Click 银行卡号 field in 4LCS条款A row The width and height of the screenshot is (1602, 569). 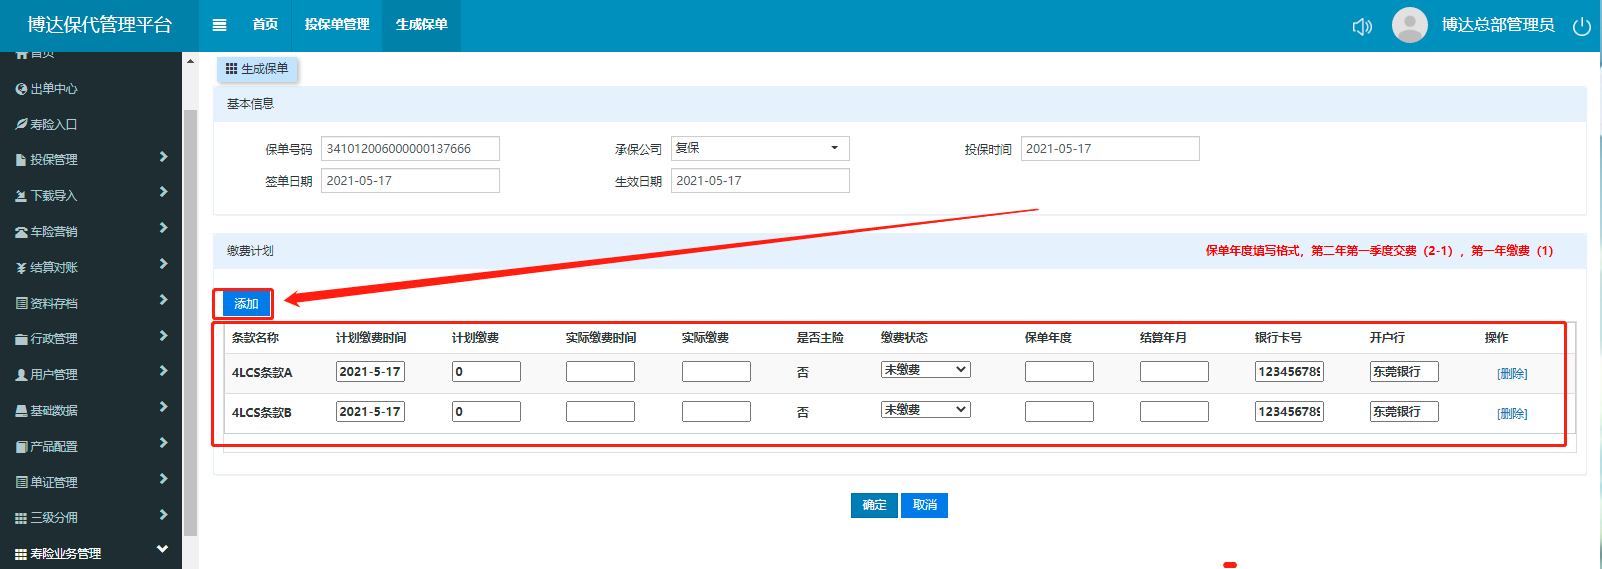click(x=1289, y=372)
